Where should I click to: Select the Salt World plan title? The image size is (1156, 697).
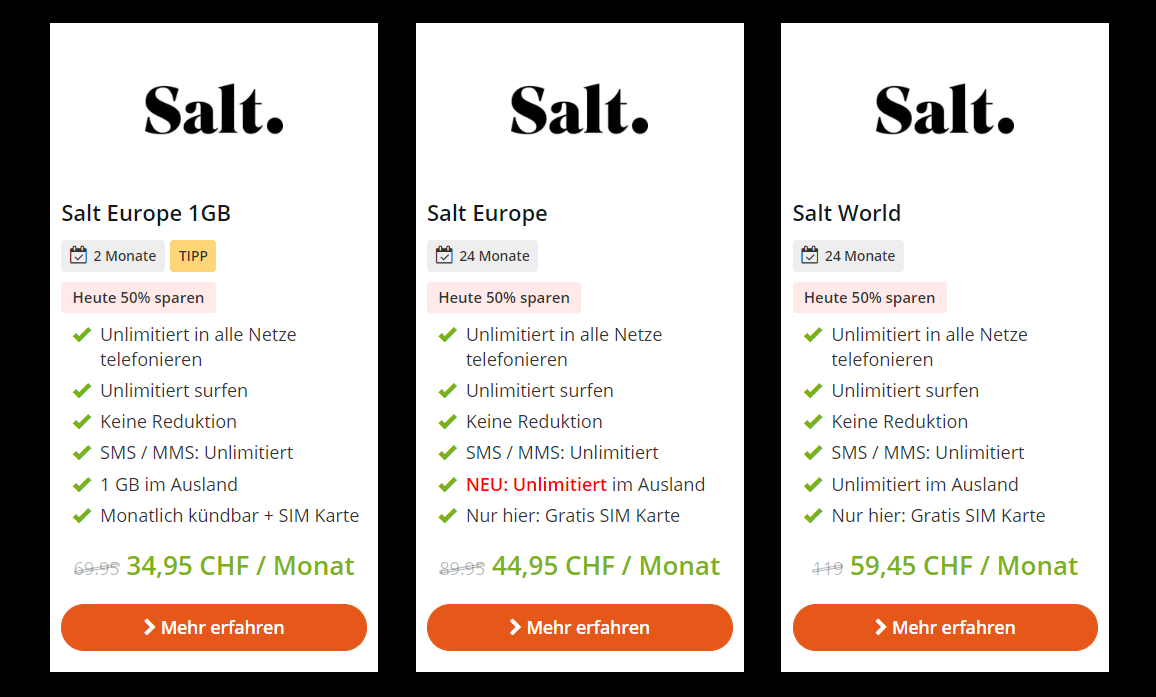[x=847, y=213]
